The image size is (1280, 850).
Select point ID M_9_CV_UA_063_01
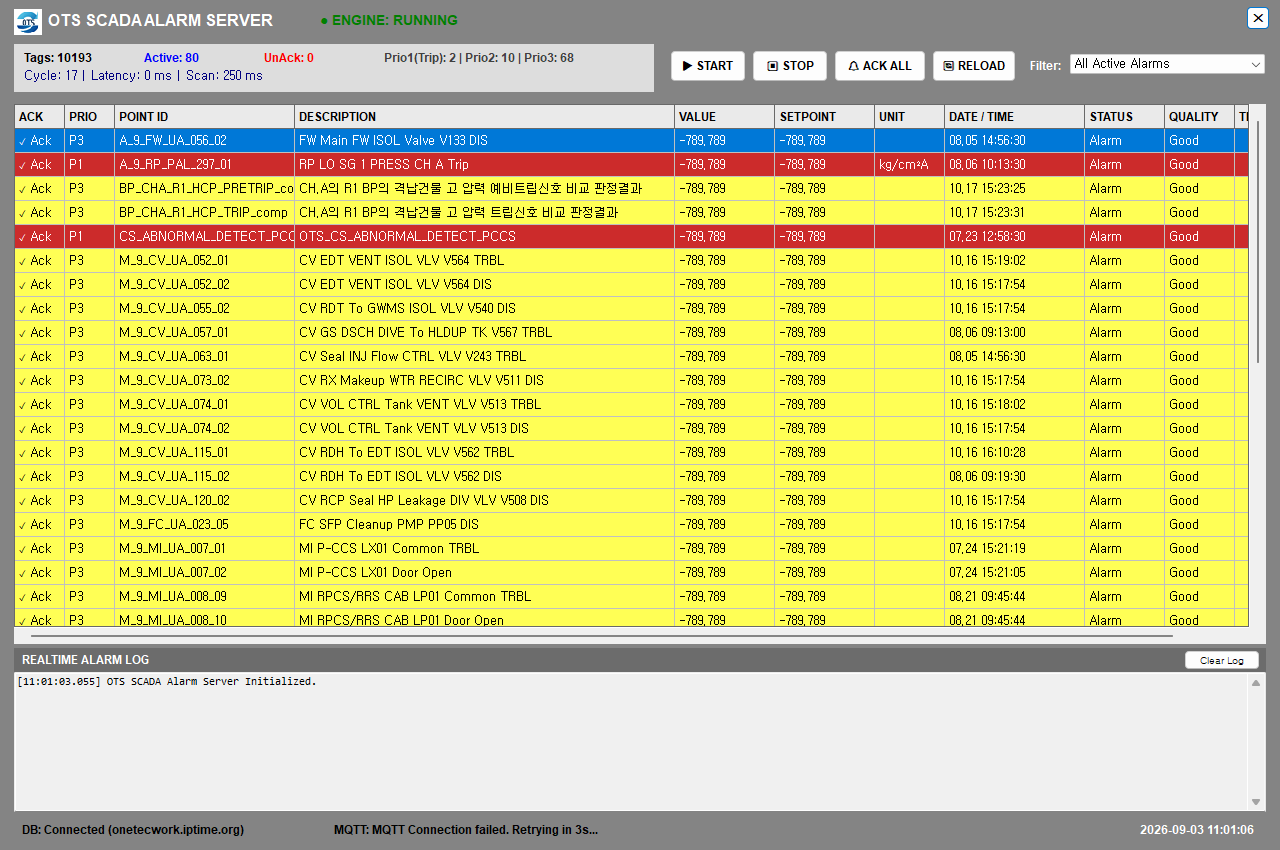pos(205,357)
